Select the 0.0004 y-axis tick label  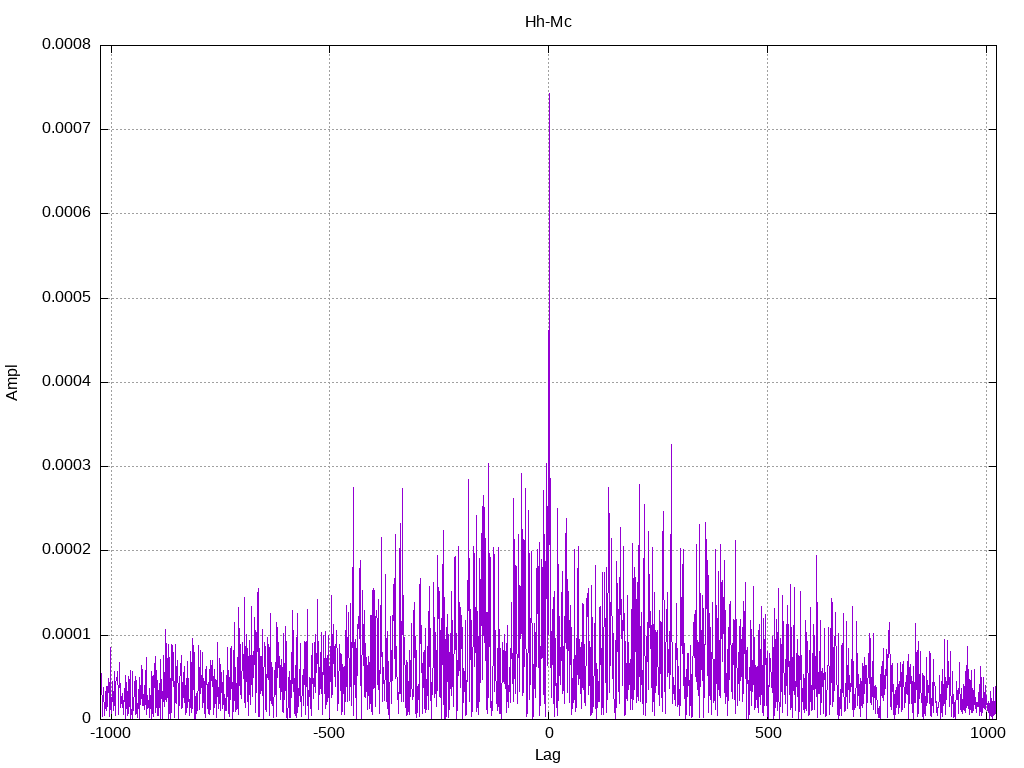pyautogui.click(x=66, y=382)
